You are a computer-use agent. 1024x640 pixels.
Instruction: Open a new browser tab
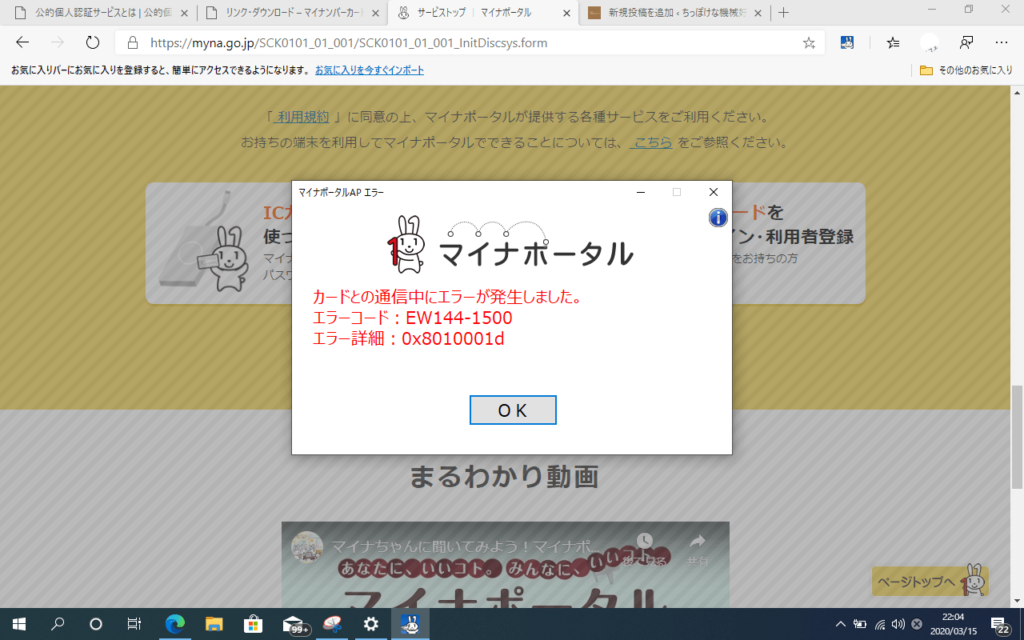tap(784, 13)
